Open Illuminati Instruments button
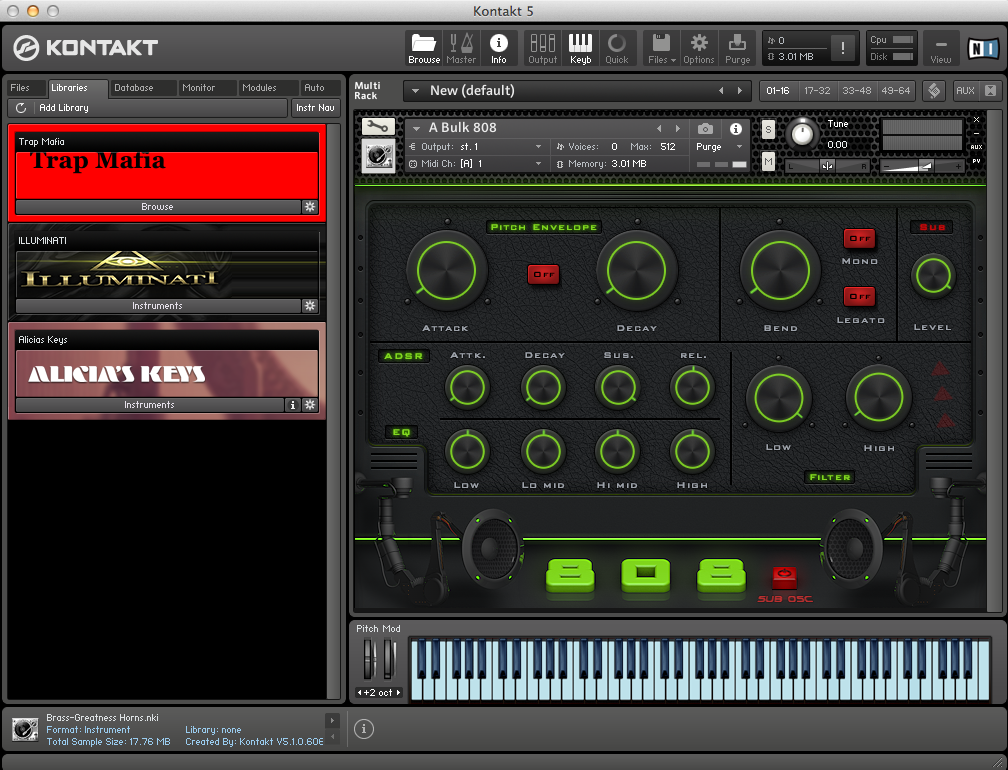 point(158,305)
